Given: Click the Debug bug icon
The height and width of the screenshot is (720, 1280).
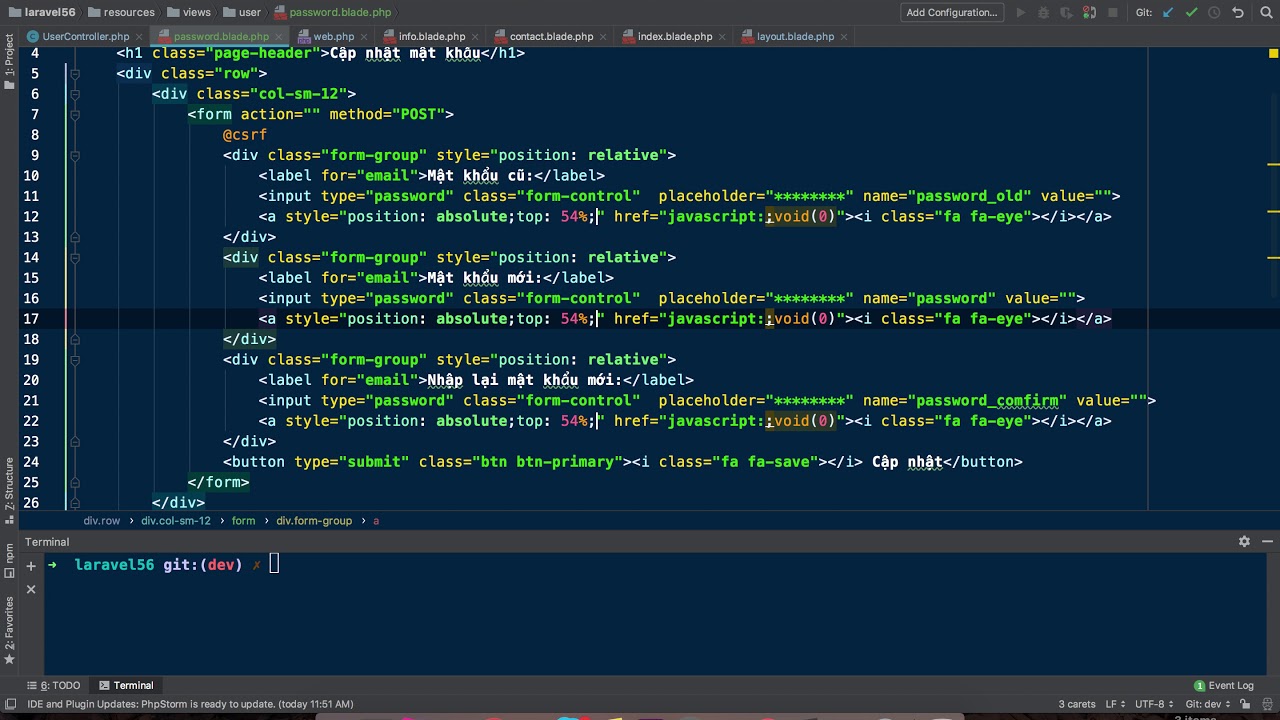Looking at the screenshot, I should pyautogui.click(x=1044, y=13).
